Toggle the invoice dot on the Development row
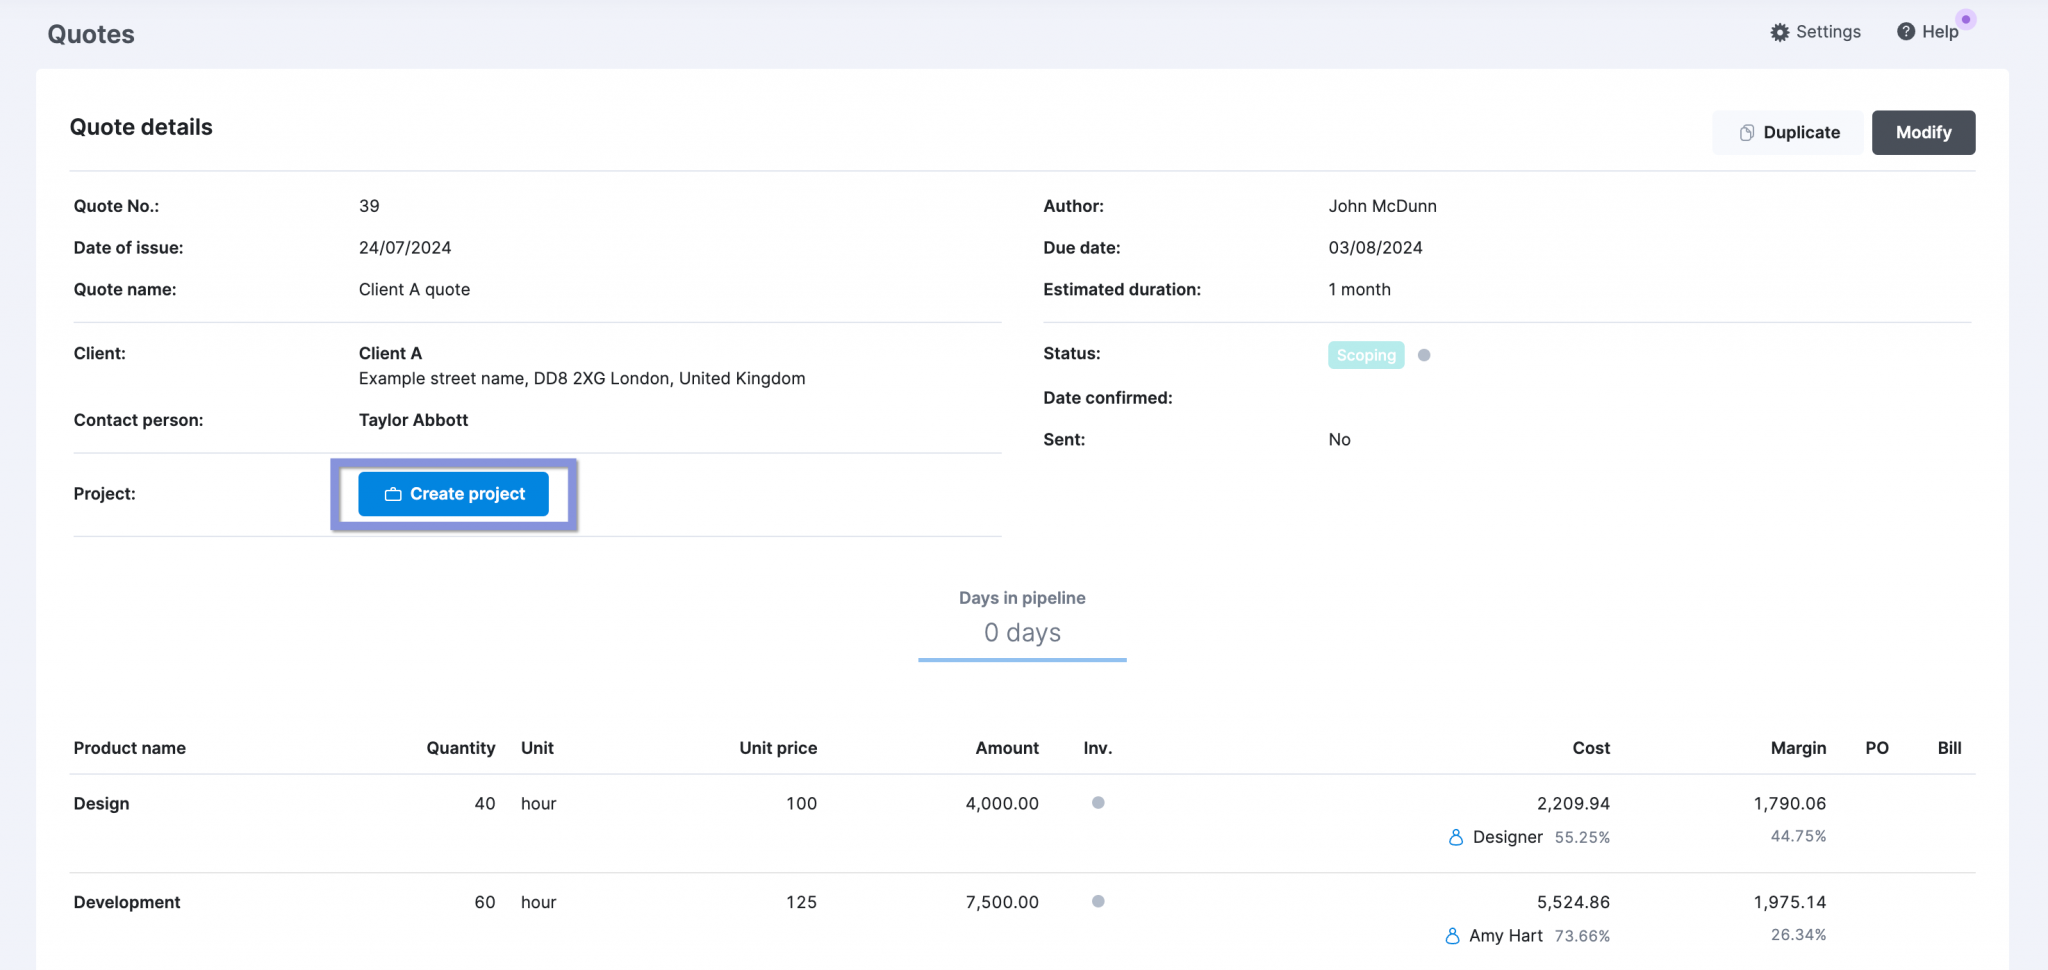2048x970 pixels. click(1098, 900)
